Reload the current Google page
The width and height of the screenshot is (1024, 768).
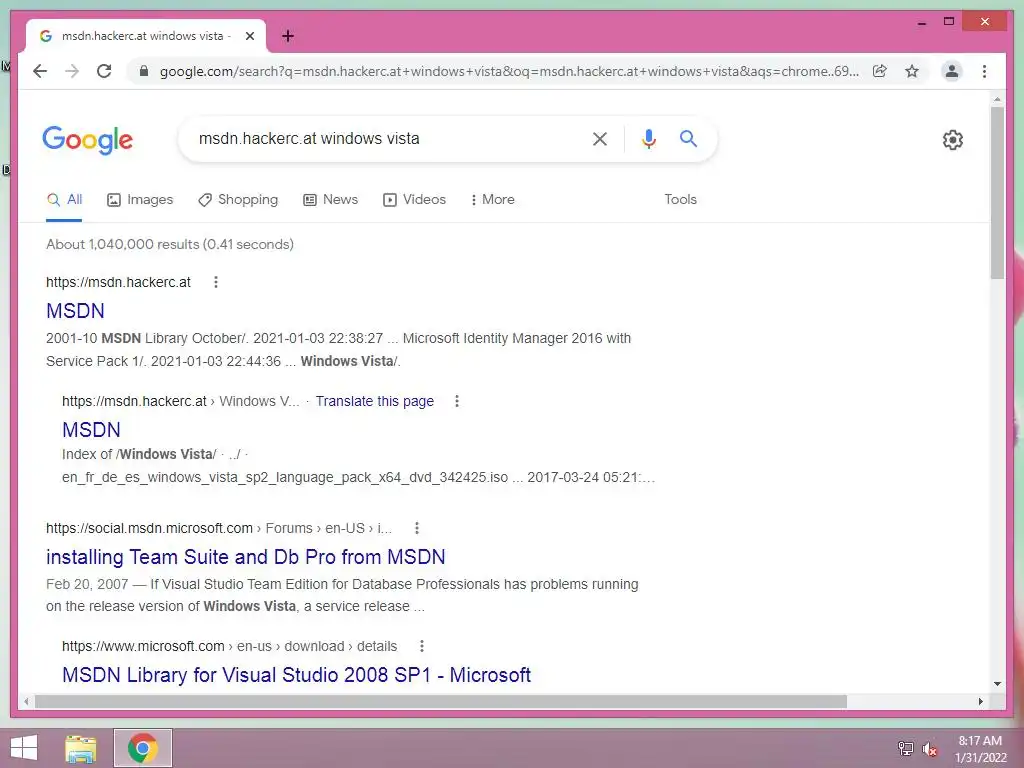[104, 71]
